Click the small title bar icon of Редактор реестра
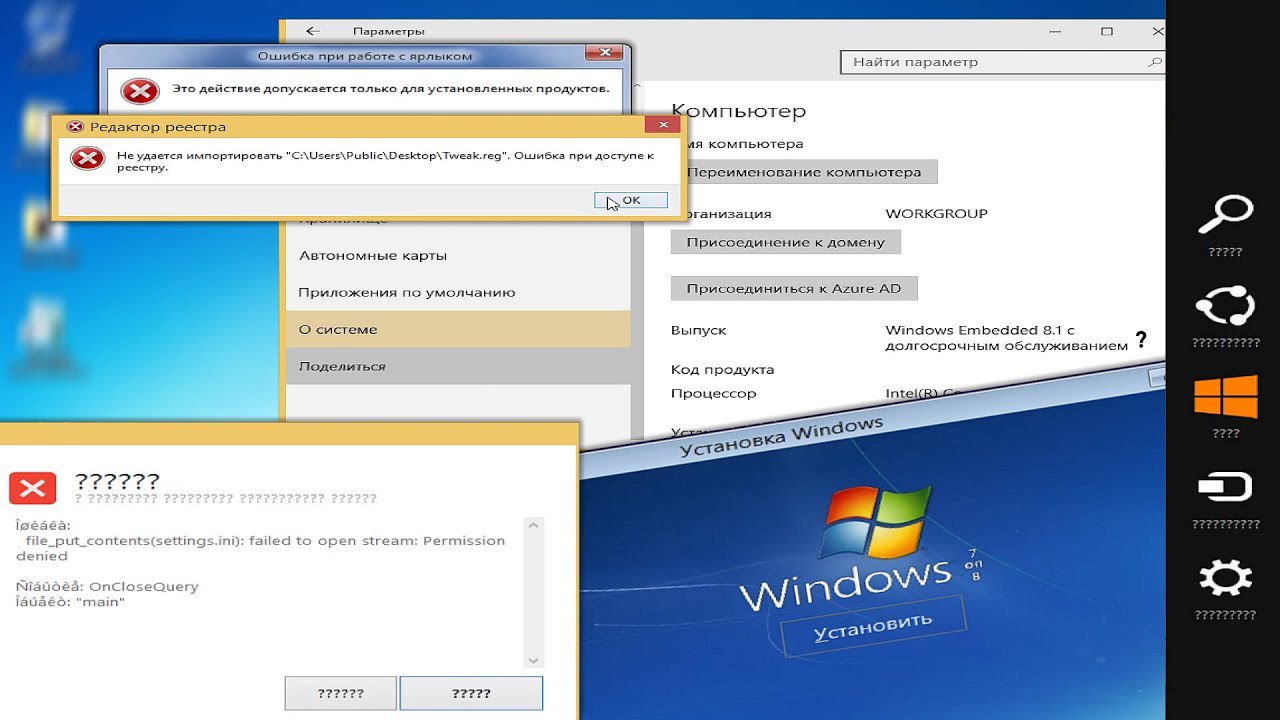 74,127
